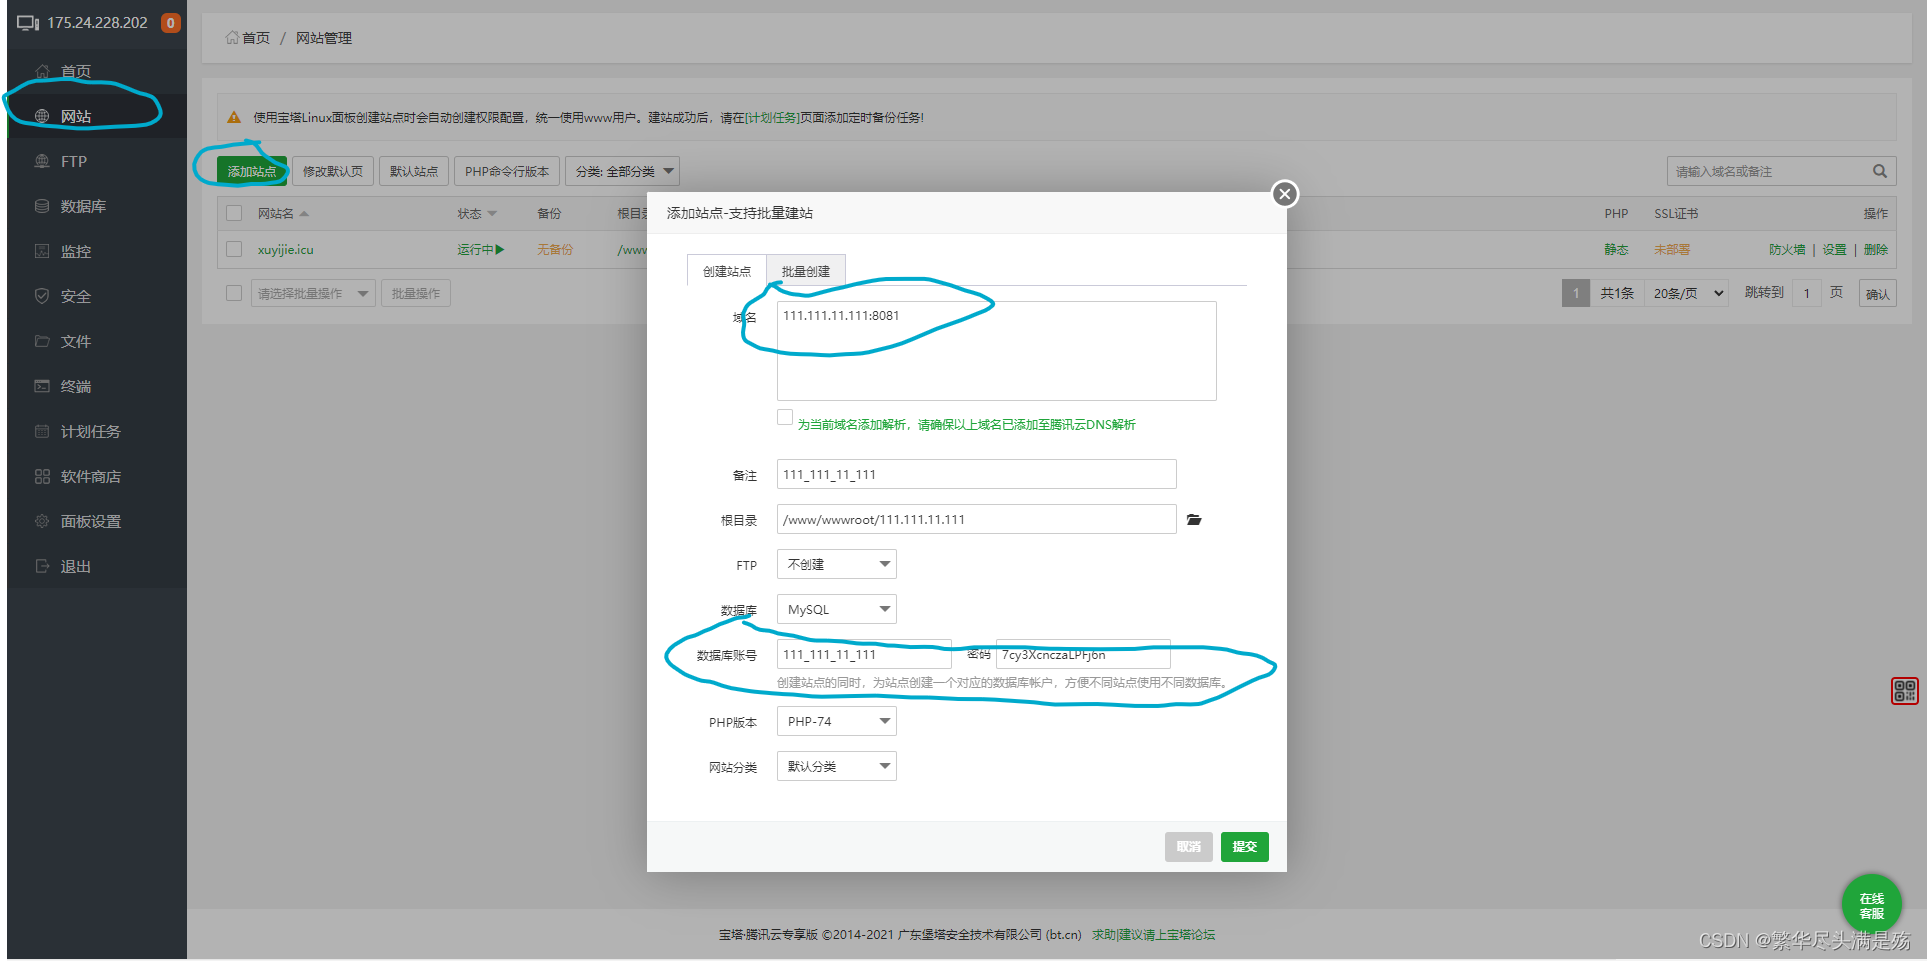The height and width of the screenshot is (961, 1927).
Task: Open the 监控 monitoring sidebar icon
Action: [42, 251]
